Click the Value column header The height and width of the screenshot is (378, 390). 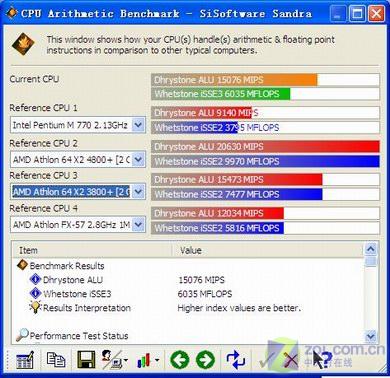point(267,250)
